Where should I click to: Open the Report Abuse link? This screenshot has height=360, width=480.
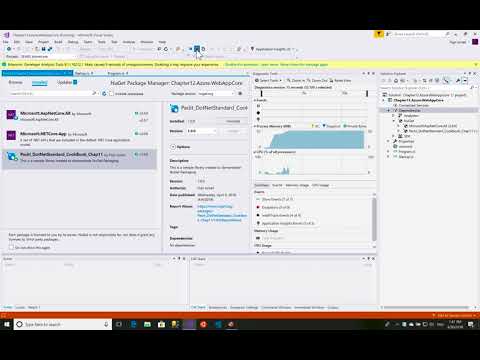pyautogui.click(x=222, y=213)
